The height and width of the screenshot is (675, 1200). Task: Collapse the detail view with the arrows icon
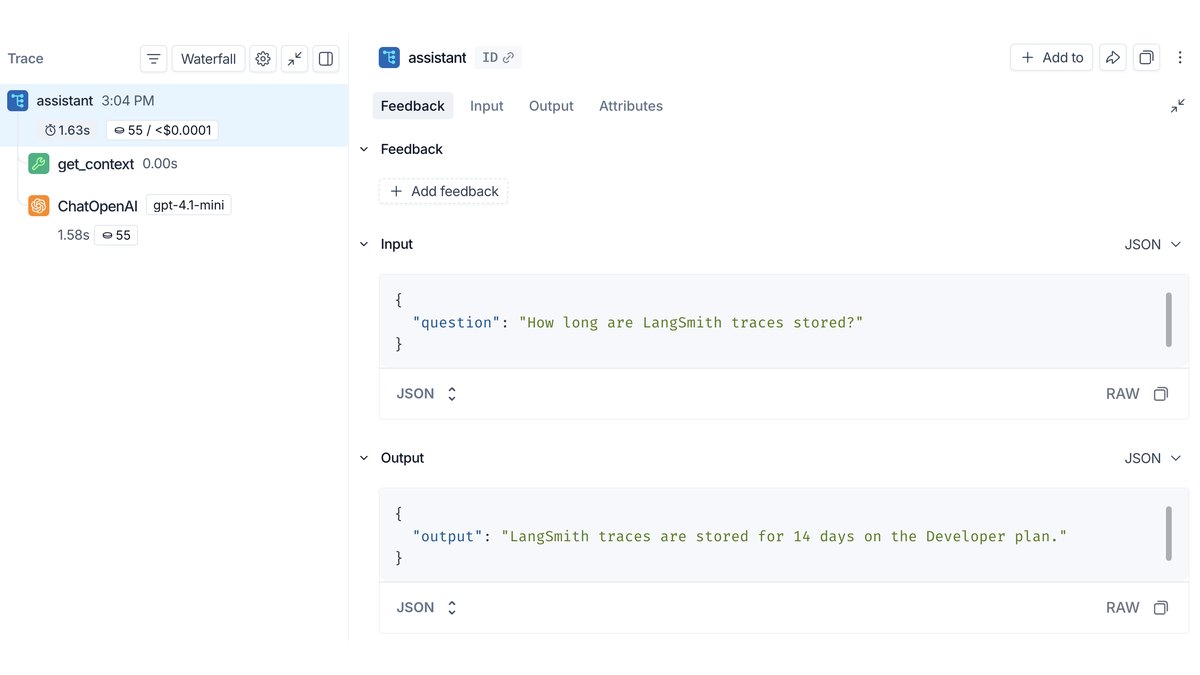click(x=1178, y=106)
